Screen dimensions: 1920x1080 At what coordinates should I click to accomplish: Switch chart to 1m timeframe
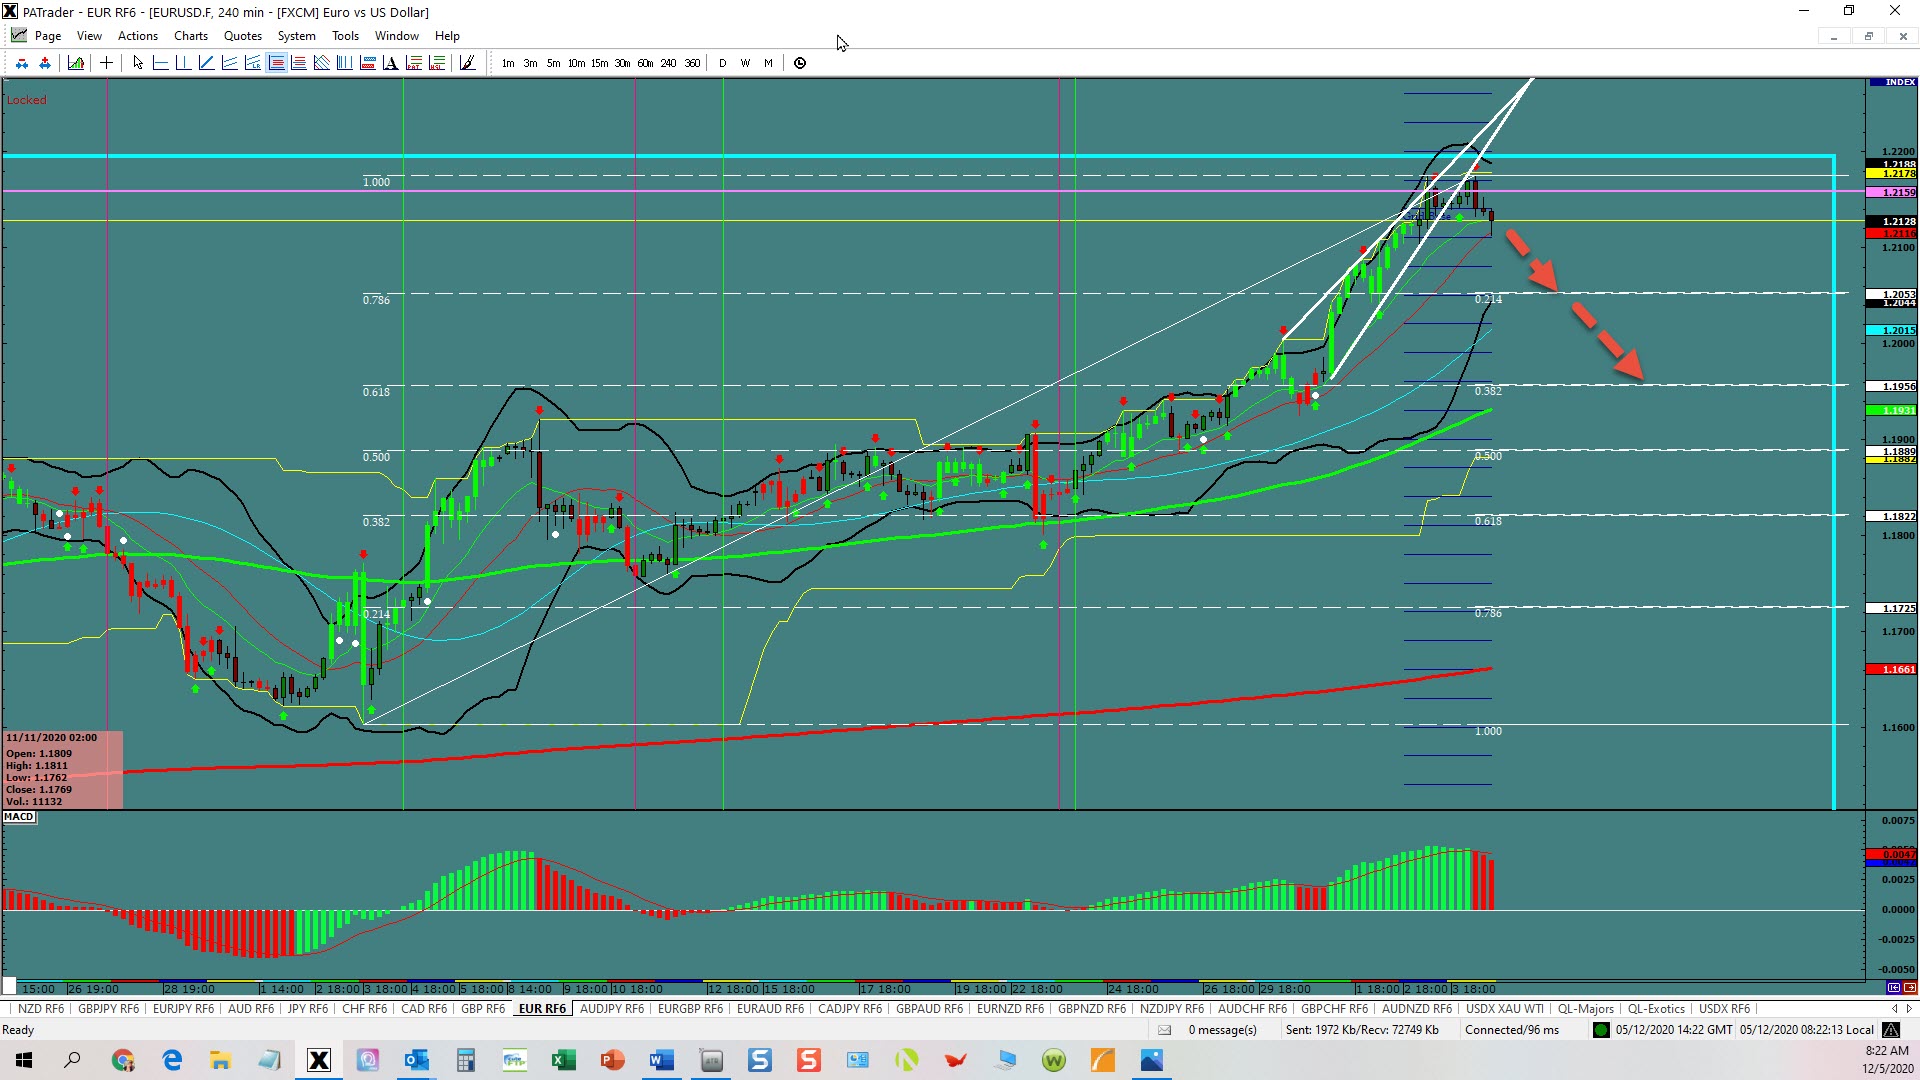point(508,63)
